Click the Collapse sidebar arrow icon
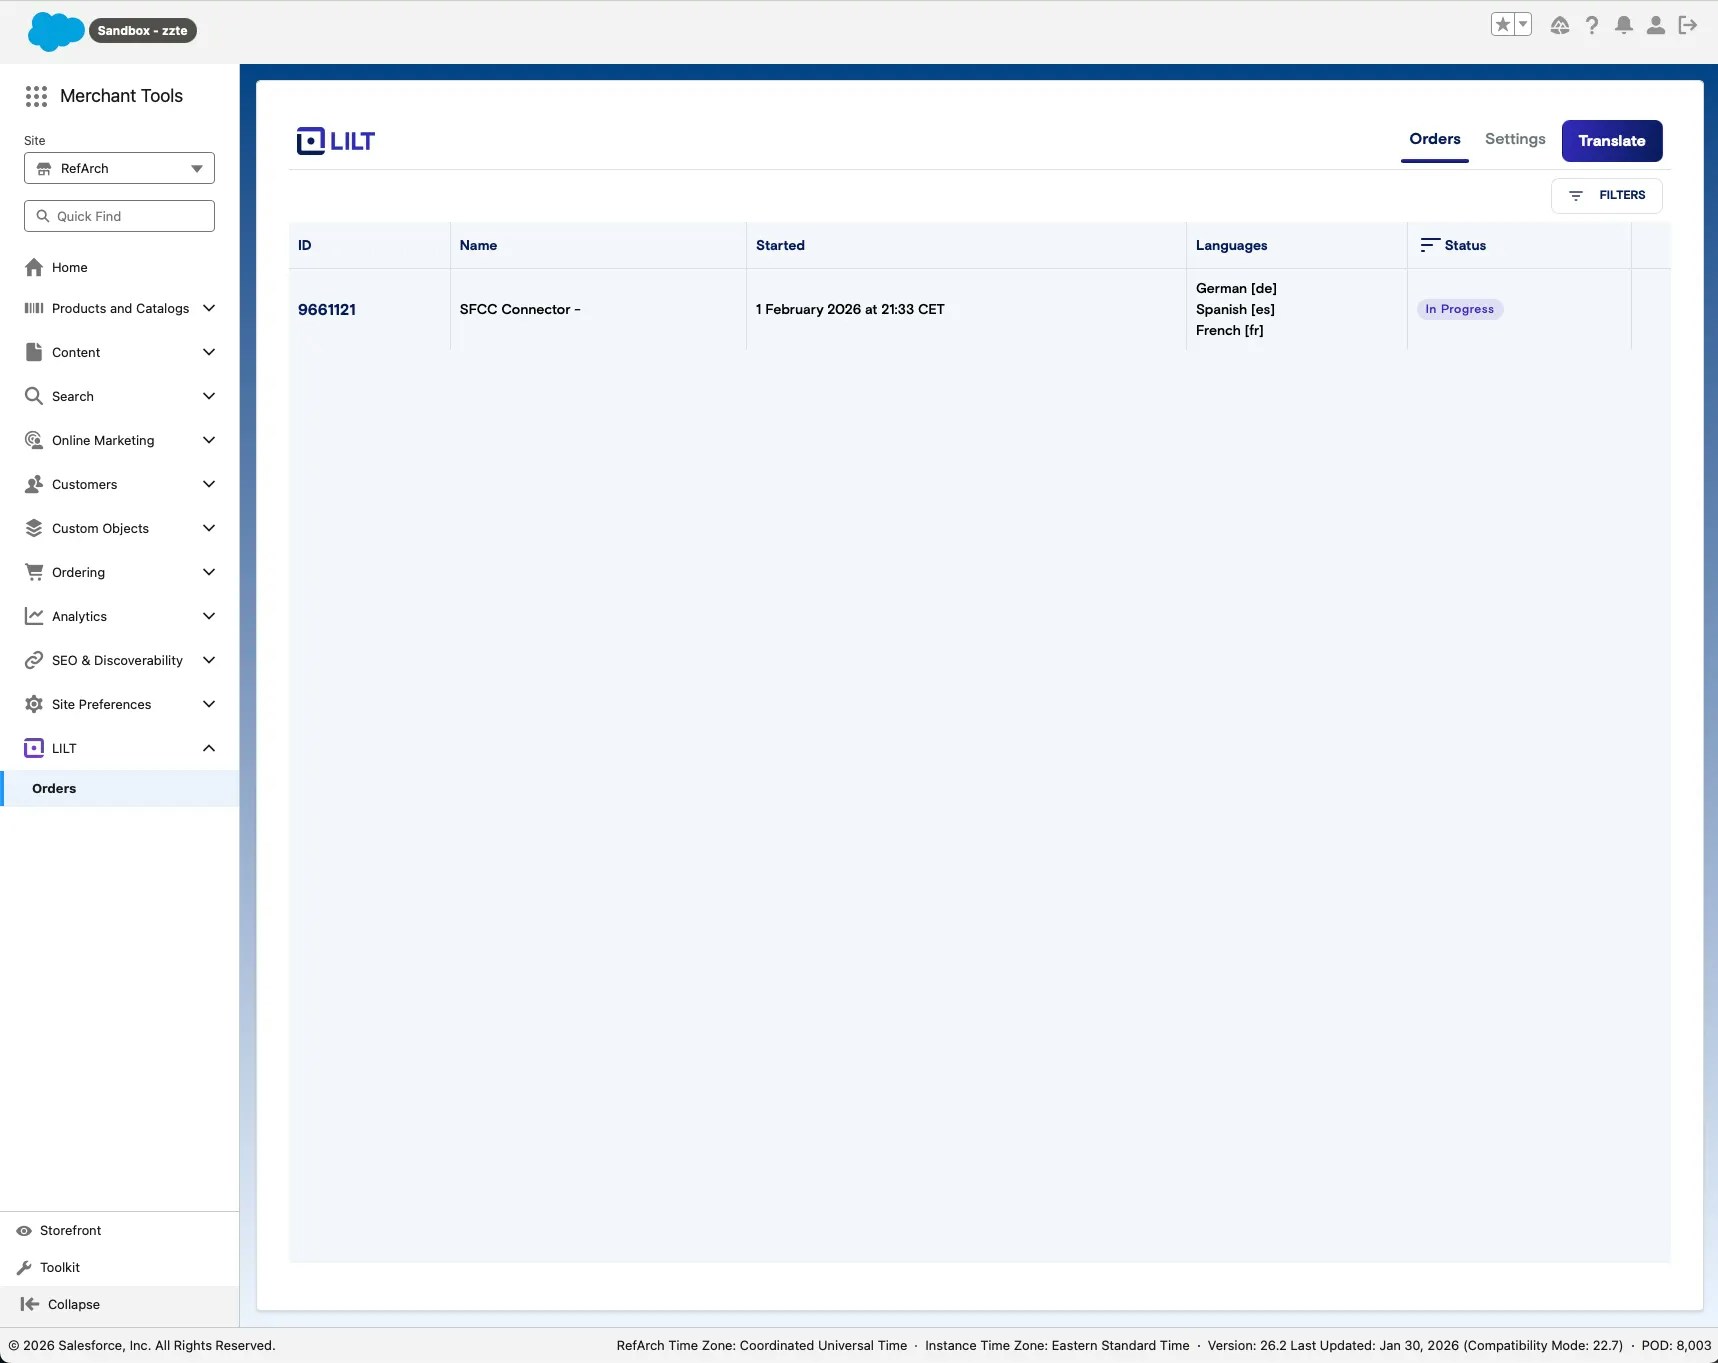The height and width of the screenshot is (1363, 1718). coord(30,1304)
